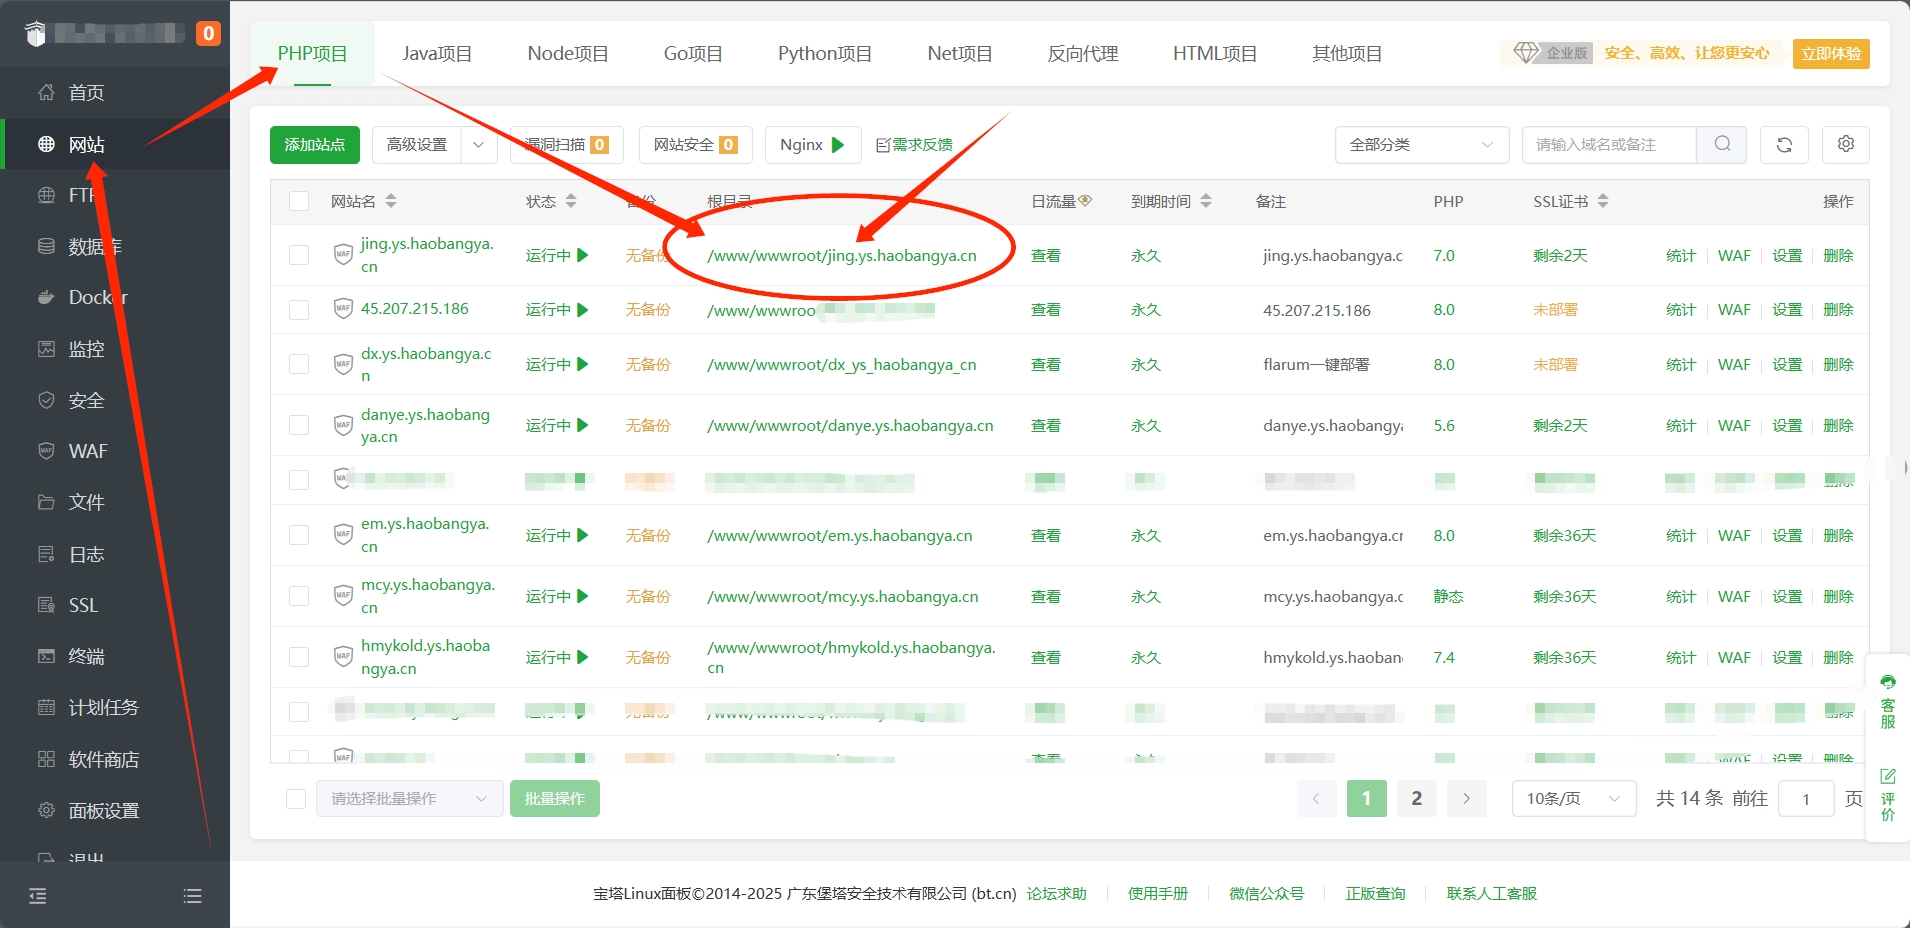Click the list icon at sidebar bottom right
Image resolution: width=1910 pixels, height=928 pixels.
tap(193, 896)
